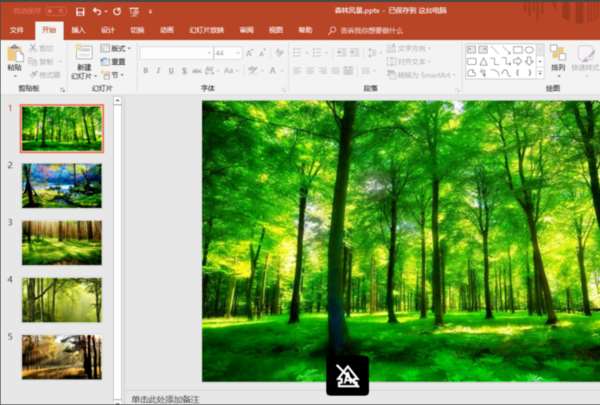Open the Insert ribbon tab
600x405 pixels.
[x=78, y=30]
